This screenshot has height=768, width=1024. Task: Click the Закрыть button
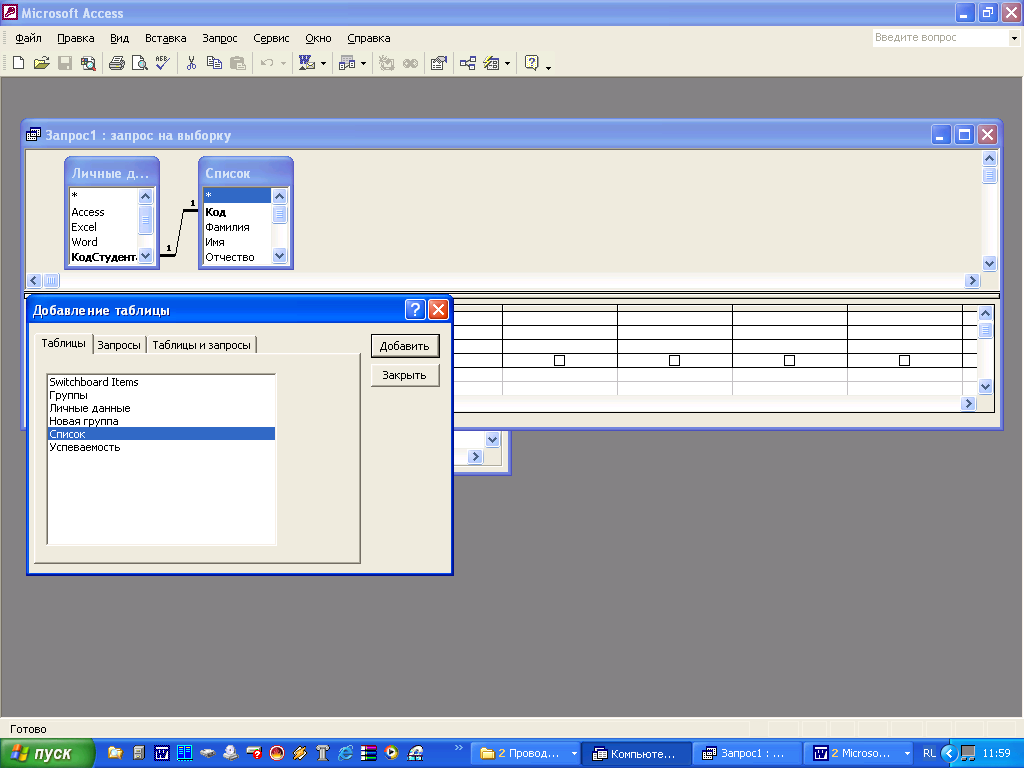[x=405, y=376]
